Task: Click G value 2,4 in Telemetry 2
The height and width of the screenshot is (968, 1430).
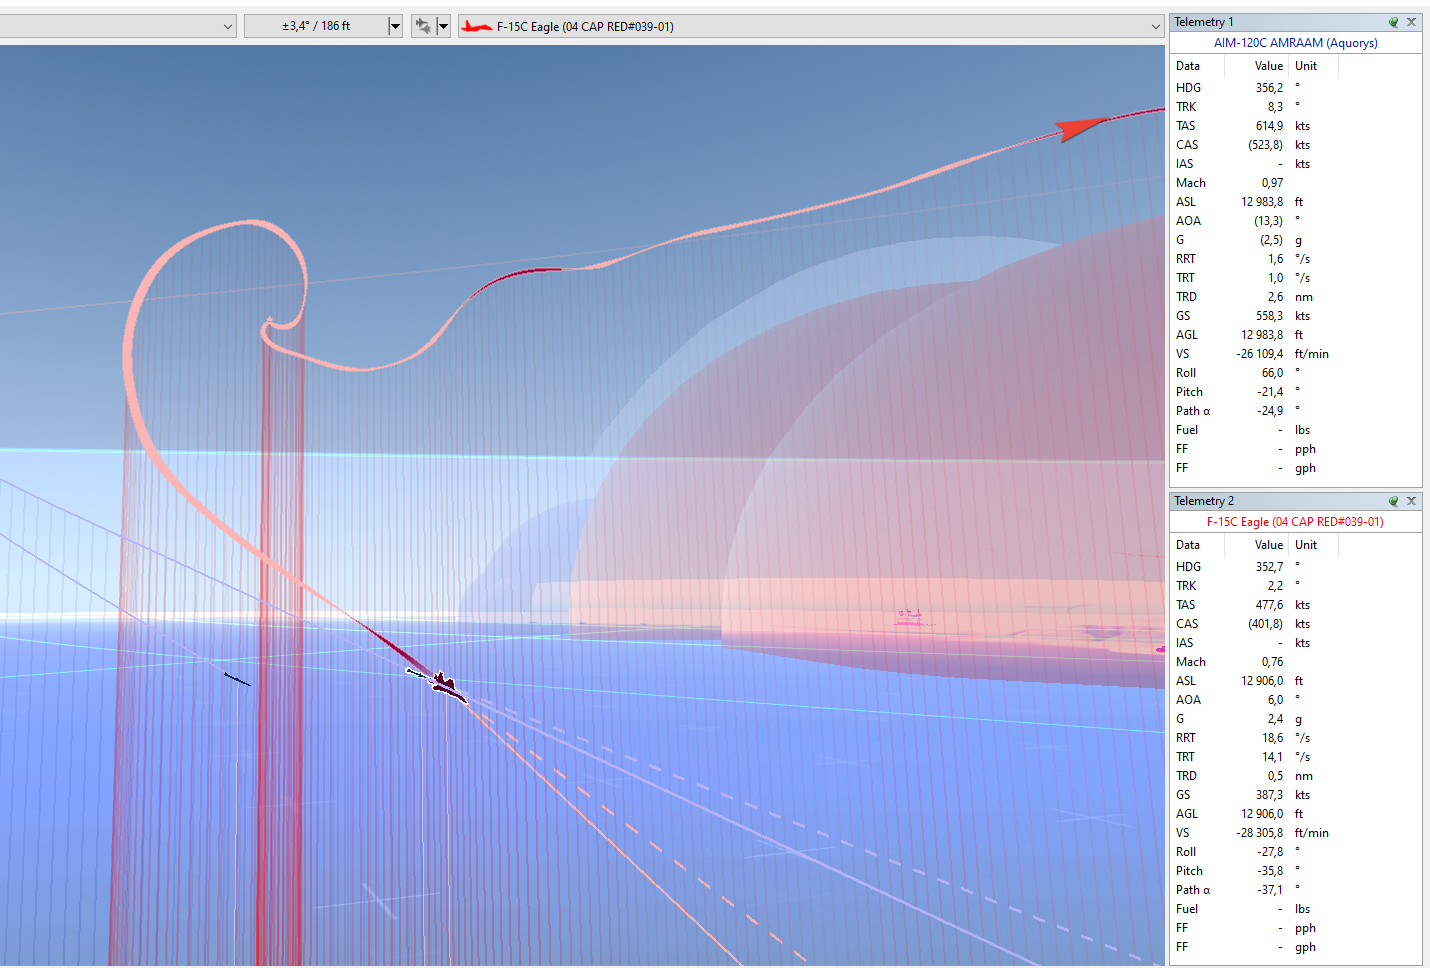Action: (x=1275, y=719)
